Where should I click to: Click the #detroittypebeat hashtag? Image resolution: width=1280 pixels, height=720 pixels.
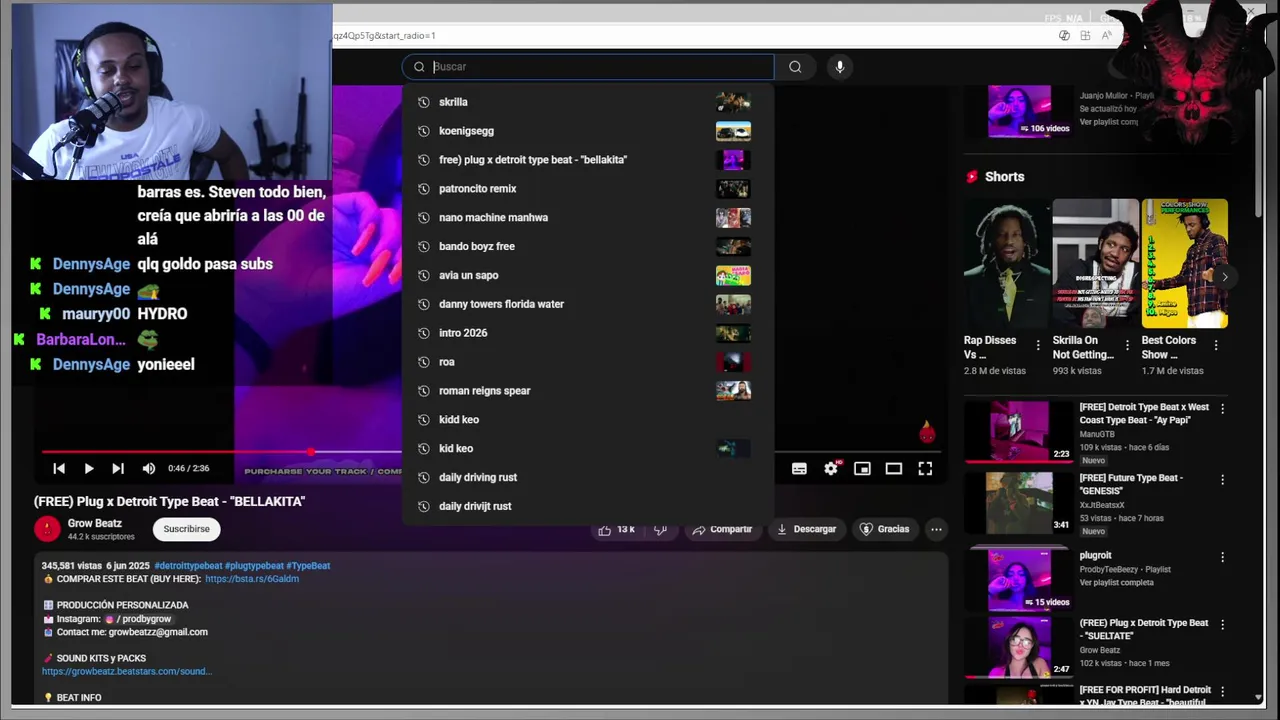(x=188, y=566)
